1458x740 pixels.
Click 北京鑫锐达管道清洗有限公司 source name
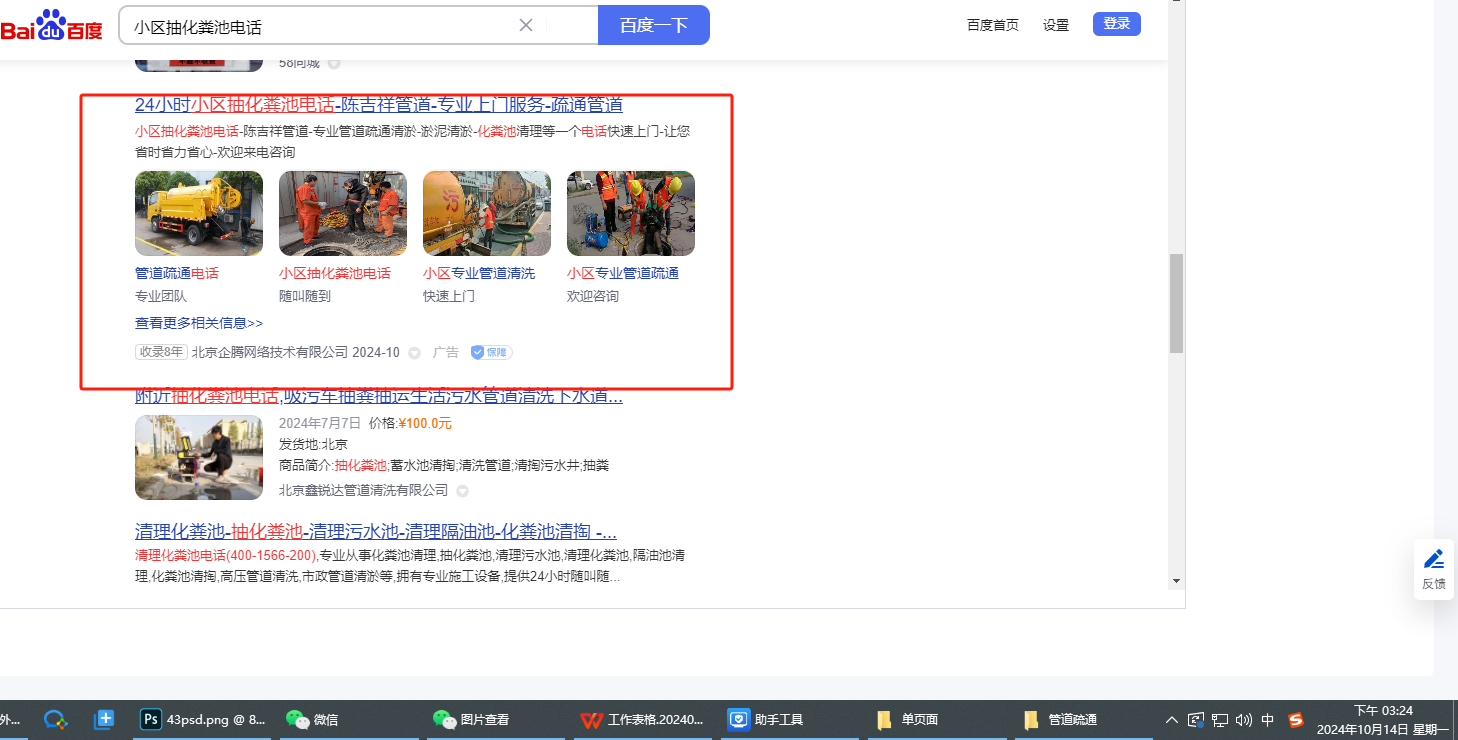point(364,490)
